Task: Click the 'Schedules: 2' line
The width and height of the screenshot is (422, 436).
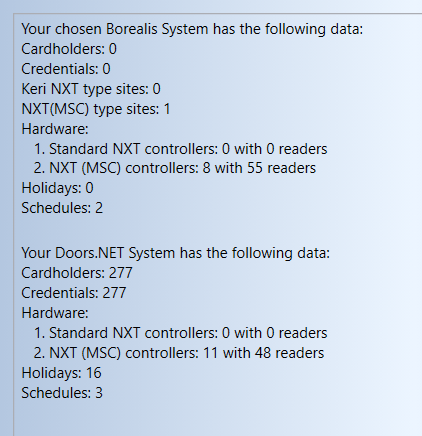Action: [x=62, y=208]
